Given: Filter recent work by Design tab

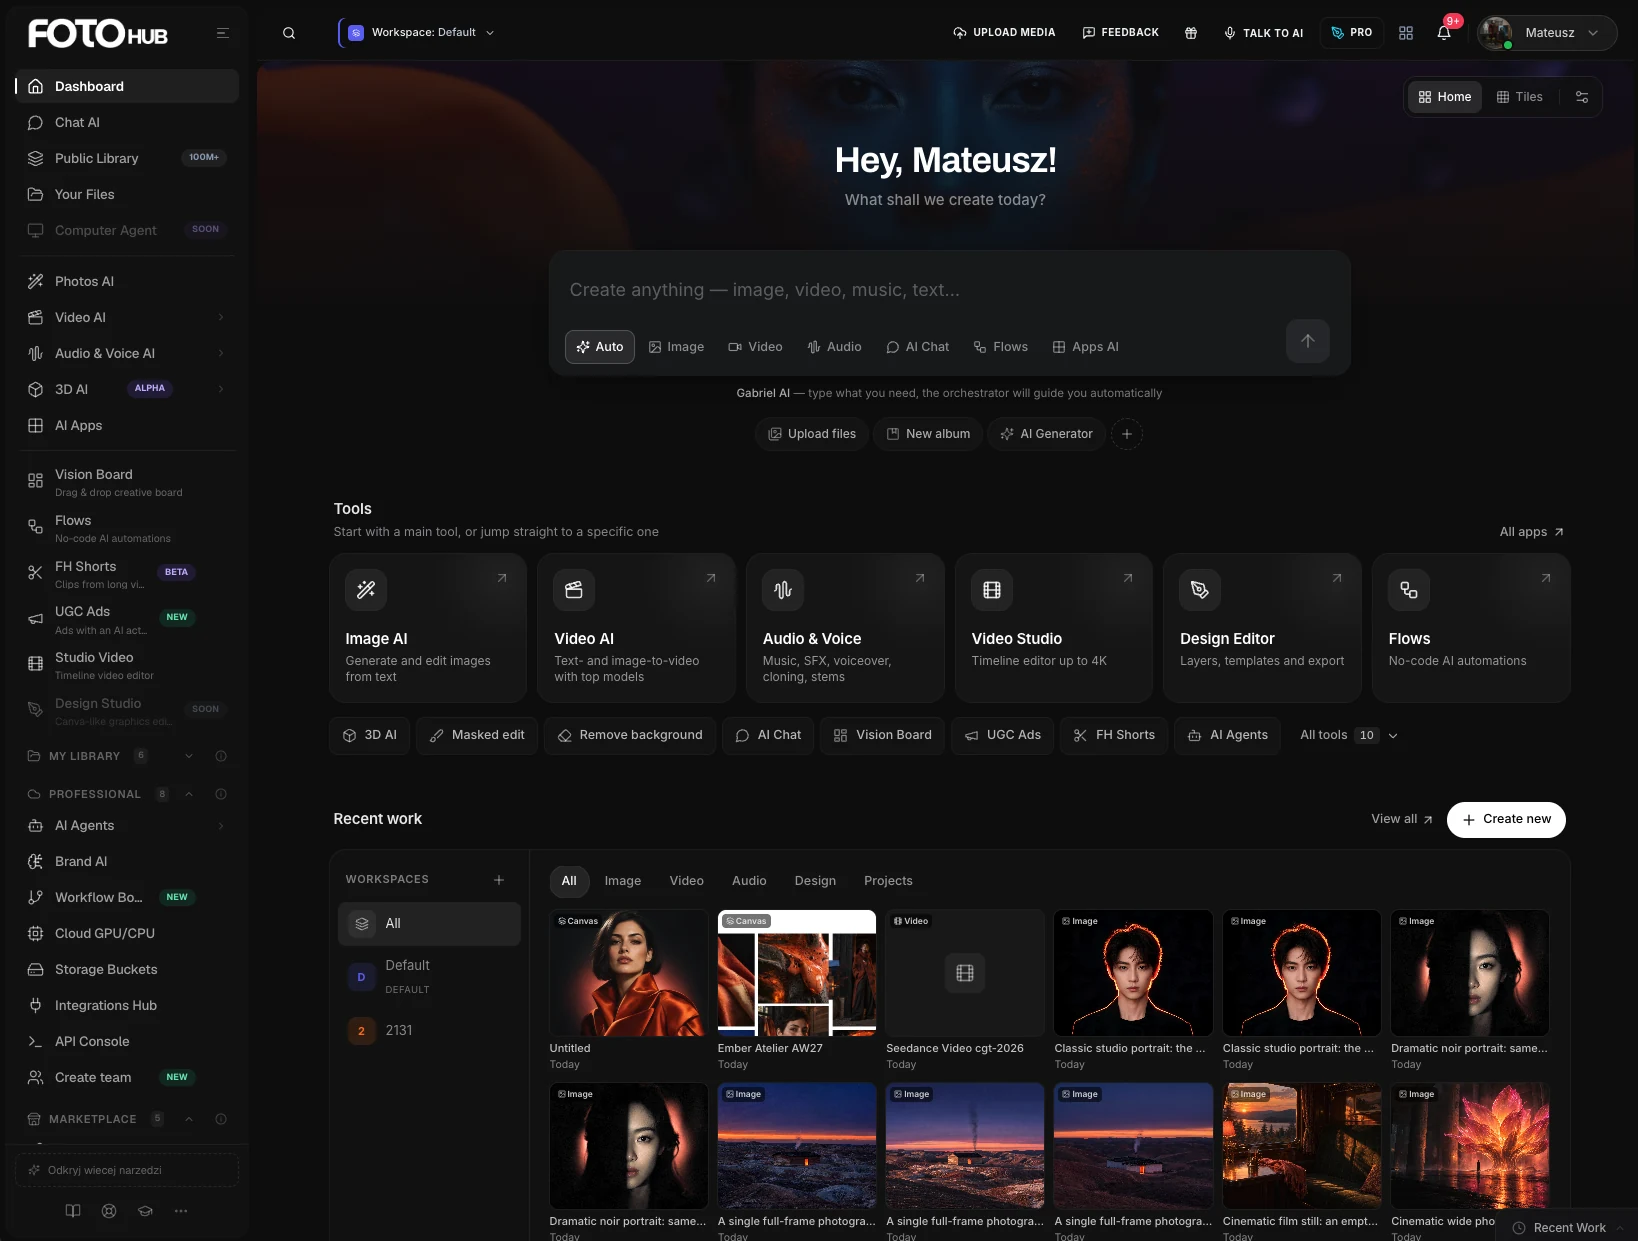Looking at the screenshot, I should [815, 881].
